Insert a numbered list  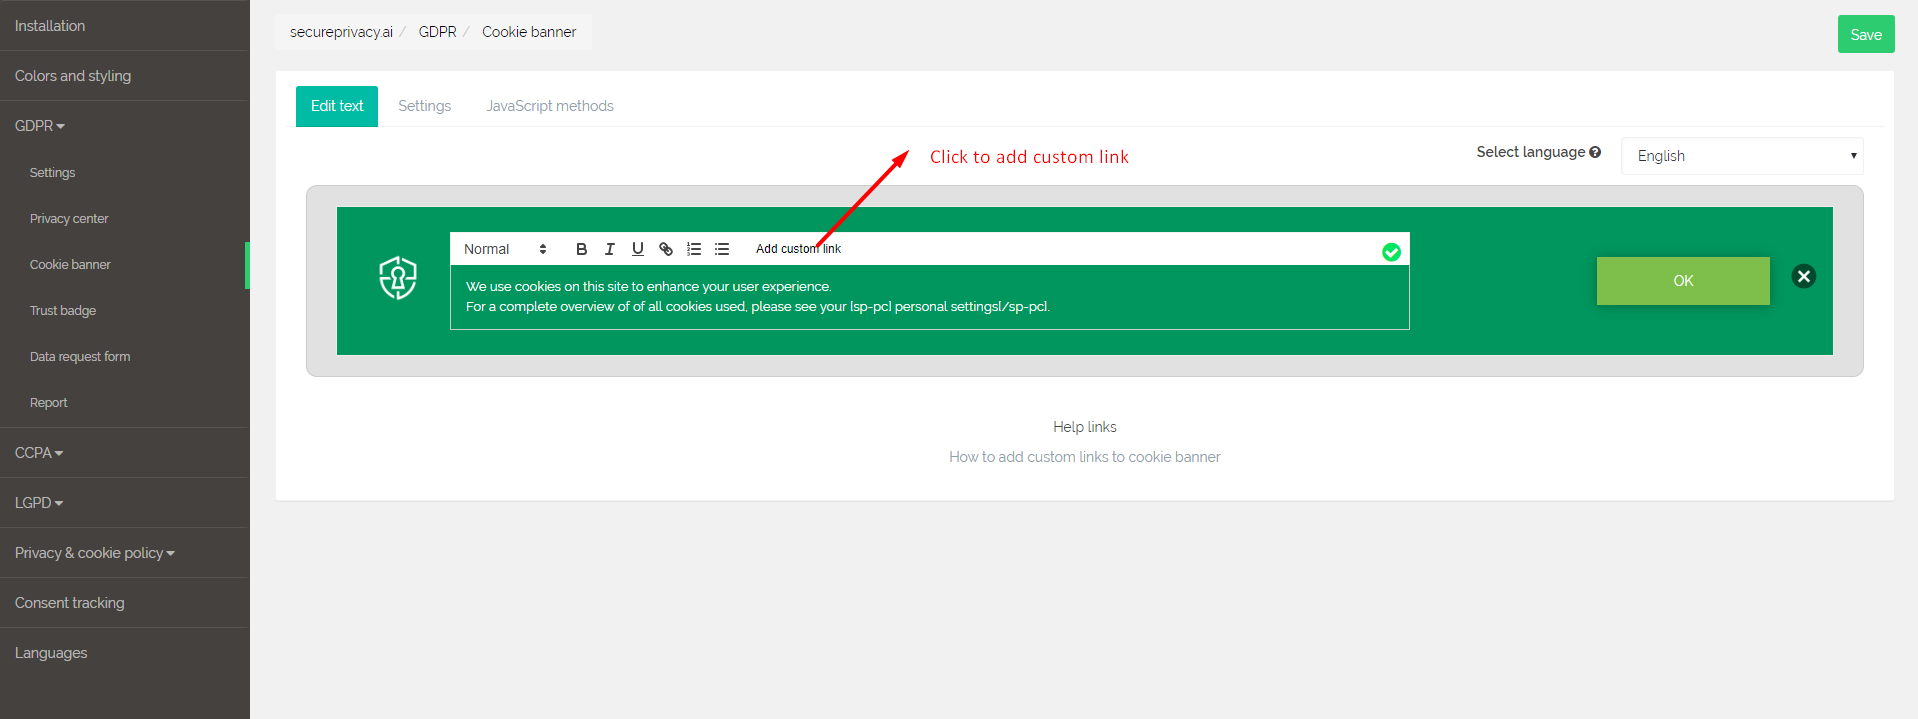click(x=694, y=249)
